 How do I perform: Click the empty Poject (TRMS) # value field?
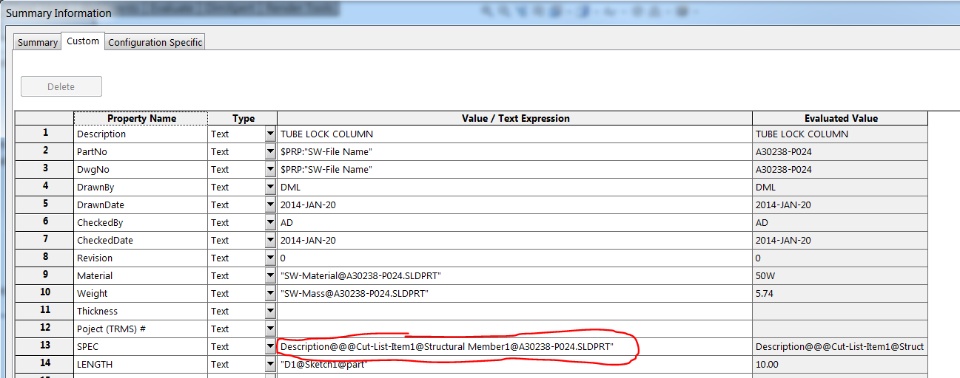515,329
